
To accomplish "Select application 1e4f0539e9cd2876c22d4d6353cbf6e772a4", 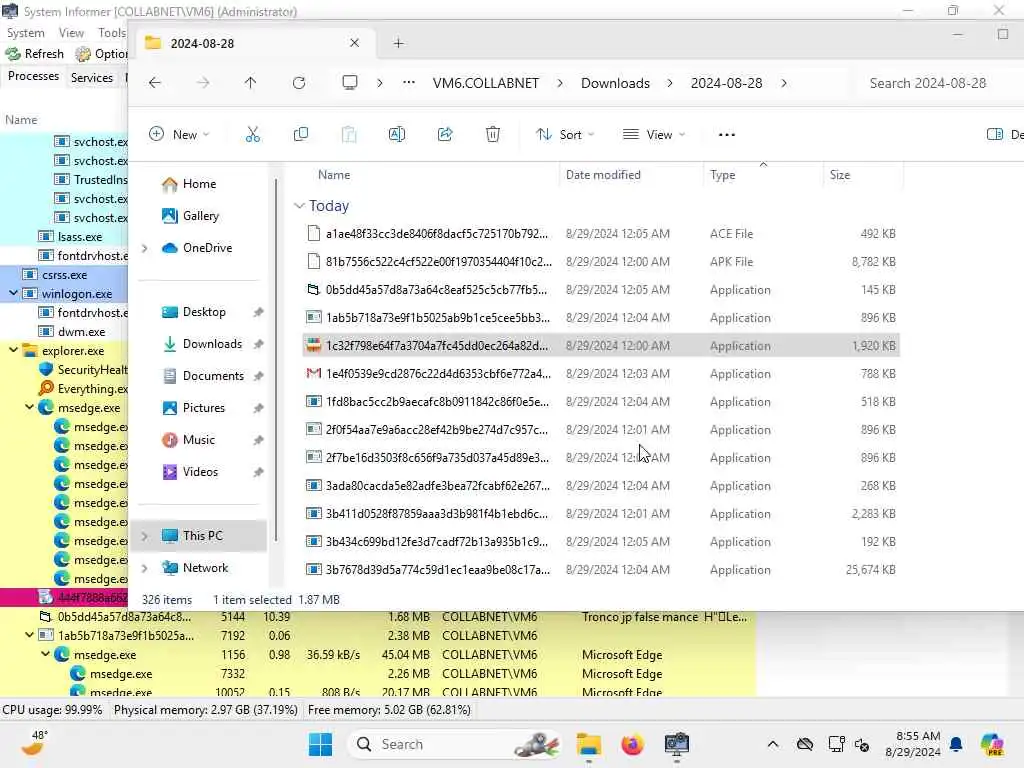I will [601, 374].
